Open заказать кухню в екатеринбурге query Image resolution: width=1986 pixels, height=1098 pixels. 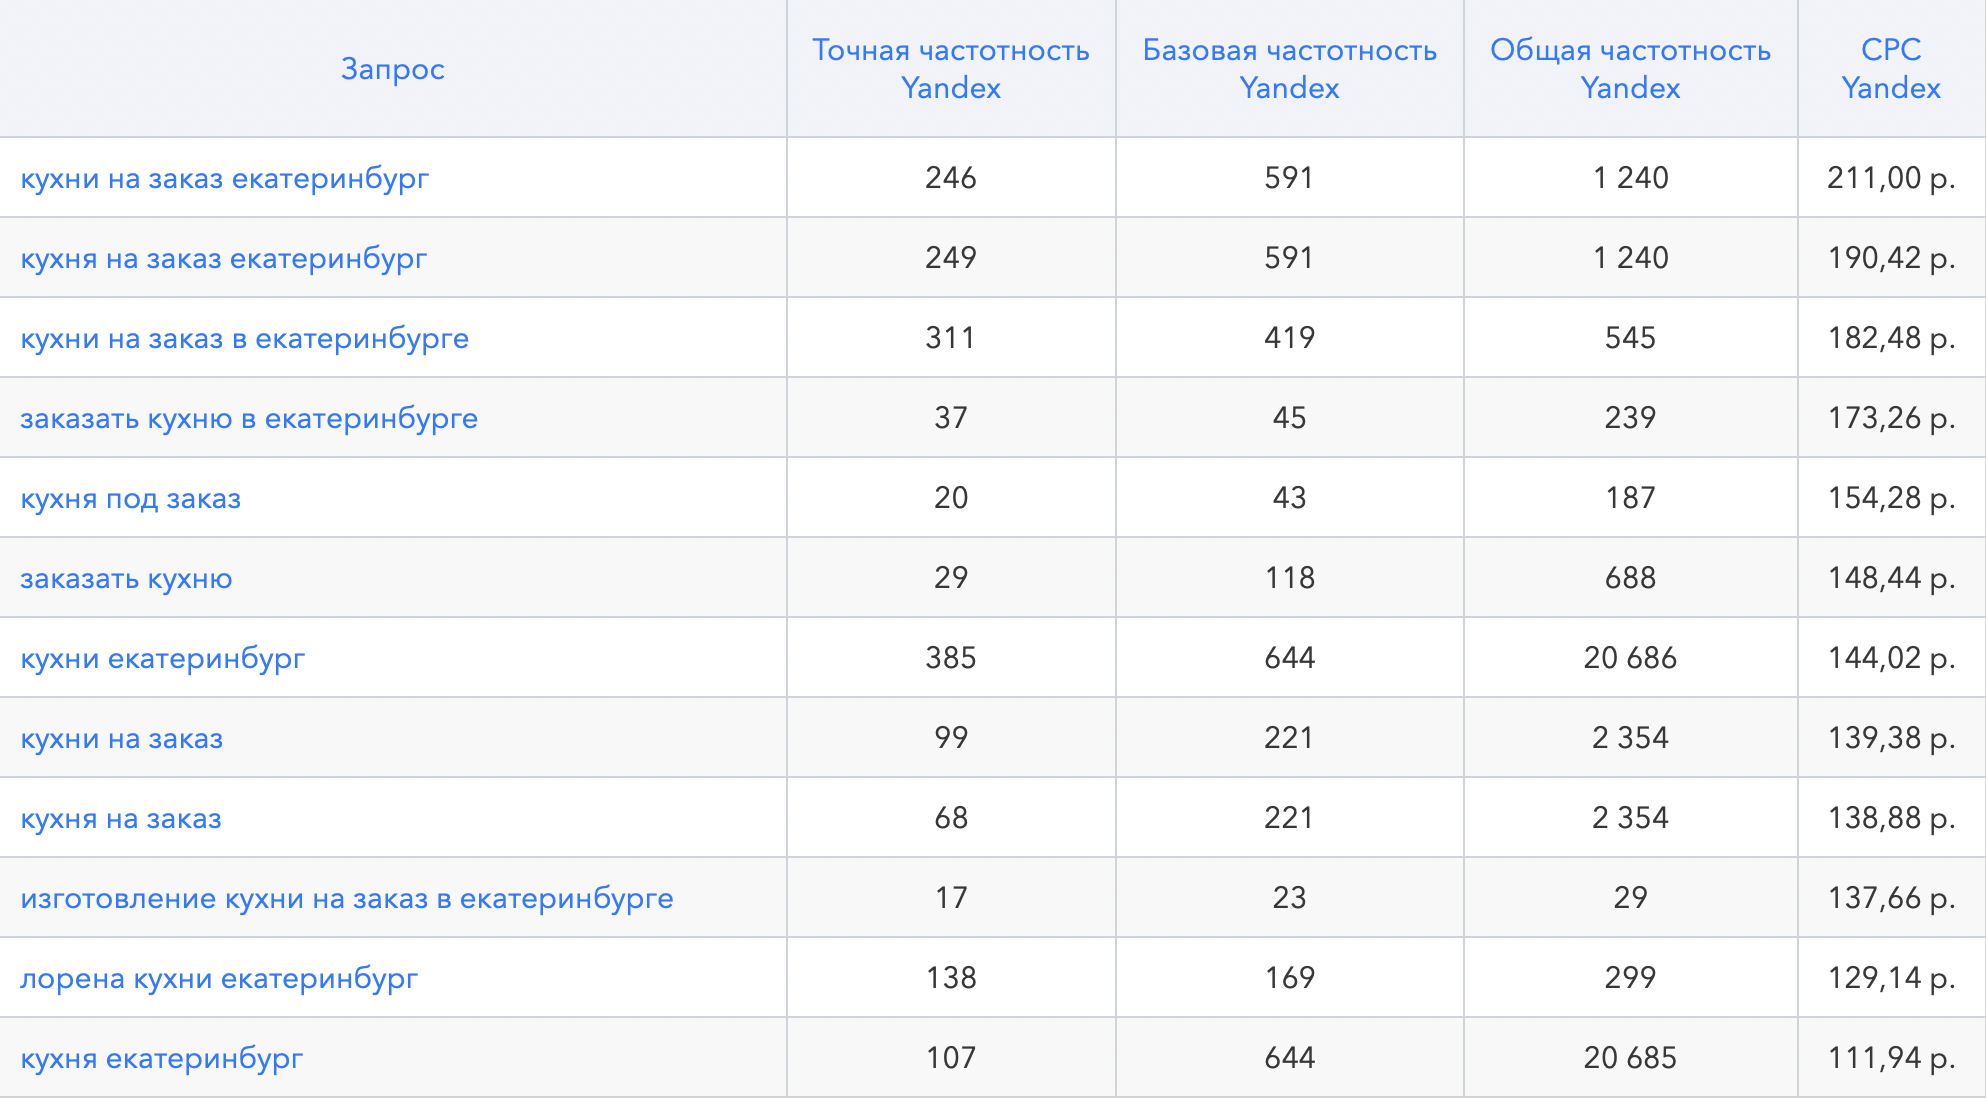249,418
